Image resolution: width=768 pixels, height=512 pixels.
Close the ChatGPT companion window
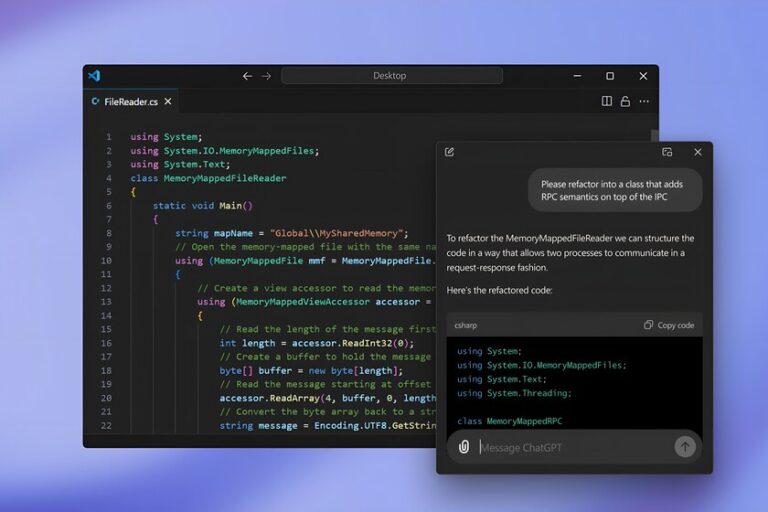coord(698,152)
